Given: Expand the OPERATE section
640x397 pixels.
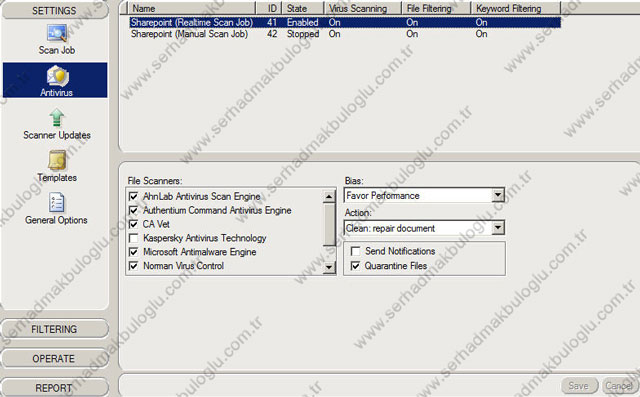Looking at the screenshot, I should pyautogui.click(x=55, y=358).
